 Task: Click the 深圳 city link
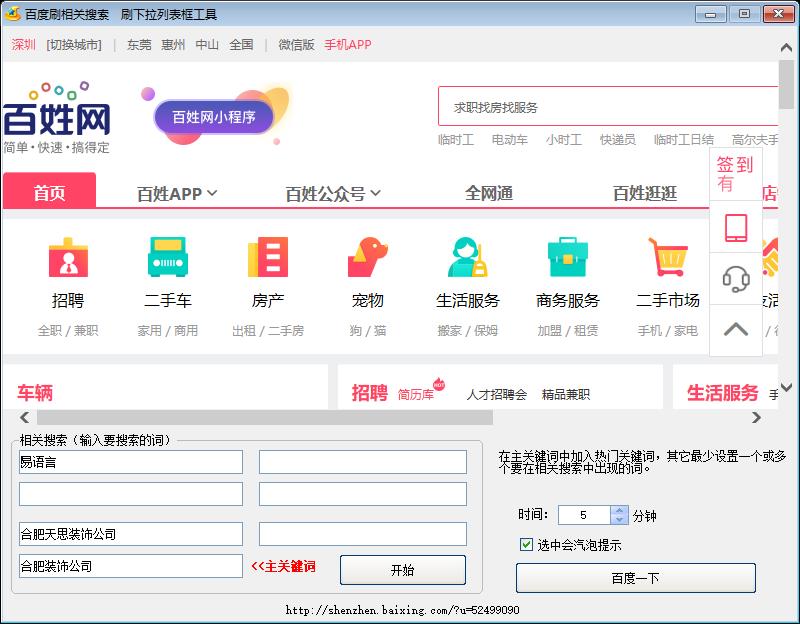(x=23, y=45)
